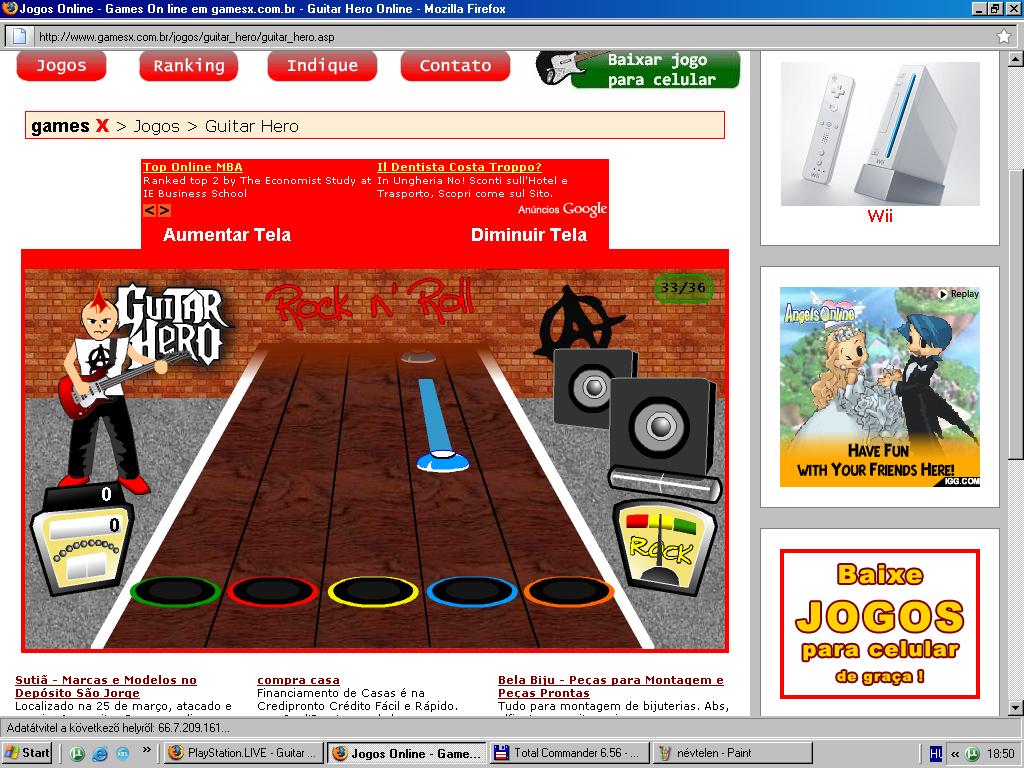Screen dimensions: 1024x768
Task: Click the 33/36 note progress indicator
Action: (x=682, y=288)
